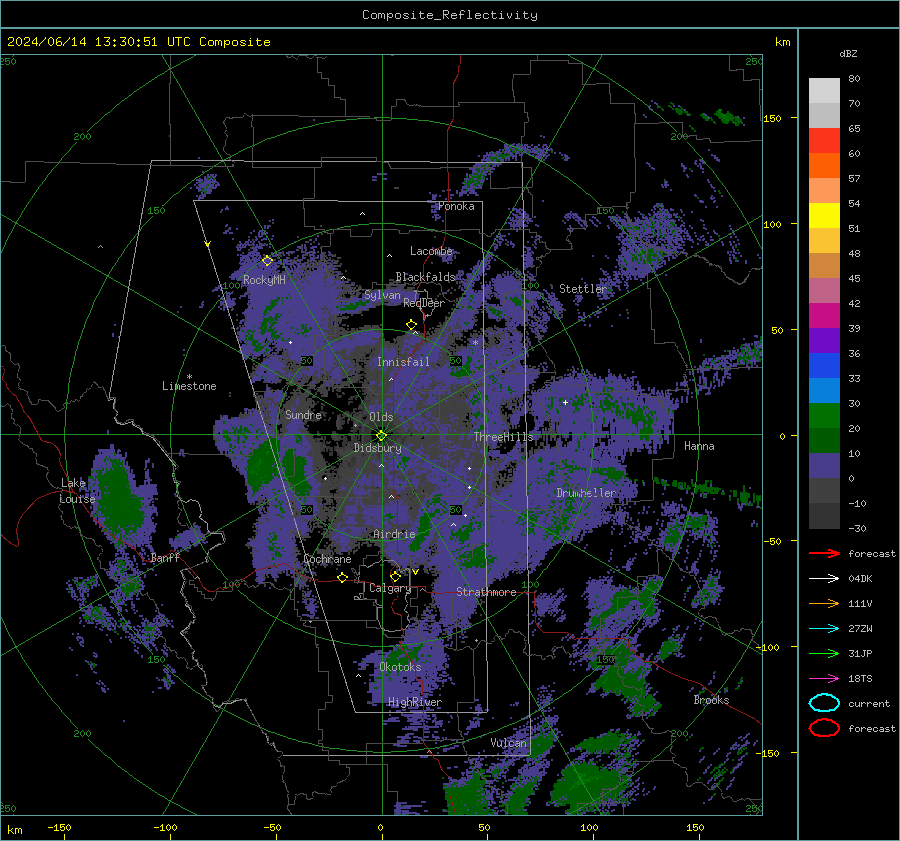900x841 pixels.
Task: Click the orange 111V arrow legend icon
Action: click(824, 603)
